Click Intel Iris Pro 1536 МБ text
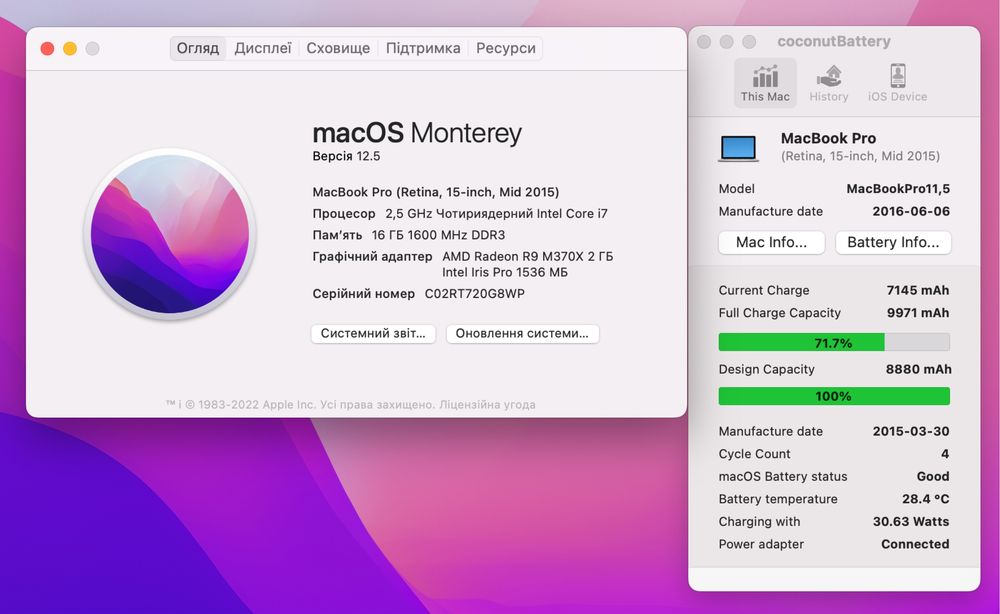 (504, 272)
